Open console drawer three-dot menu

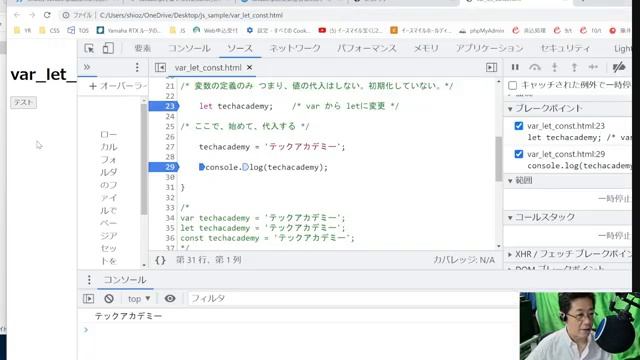(89, 280)
